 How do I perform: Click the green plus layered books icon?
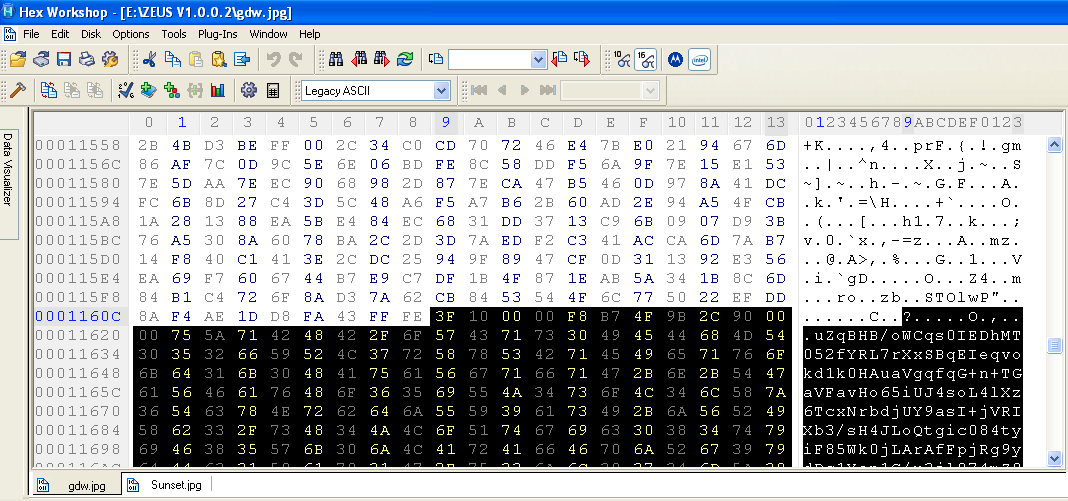click(149, 90)
